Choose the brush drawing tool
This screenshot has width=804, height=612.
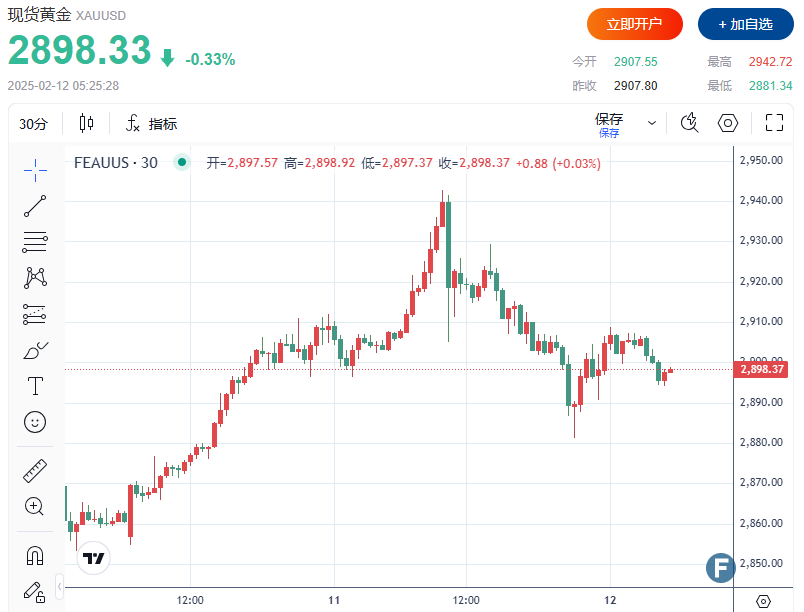click(35, 351)
